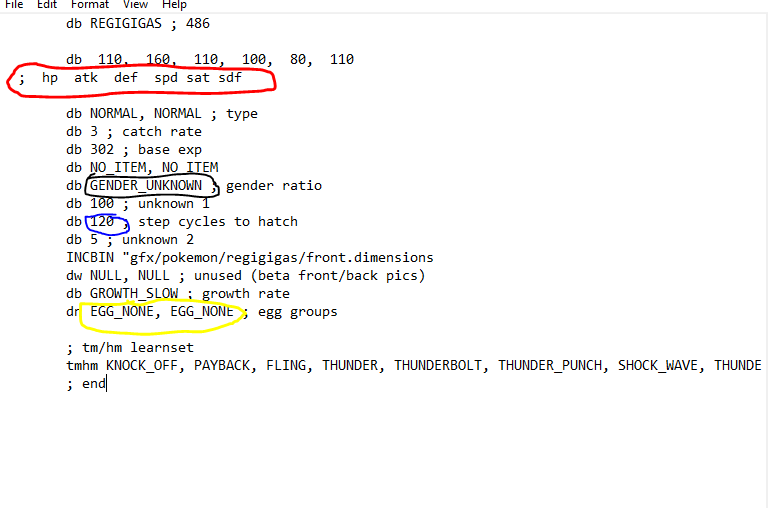
Task: Open the File menu
Action: click(14, 4)
